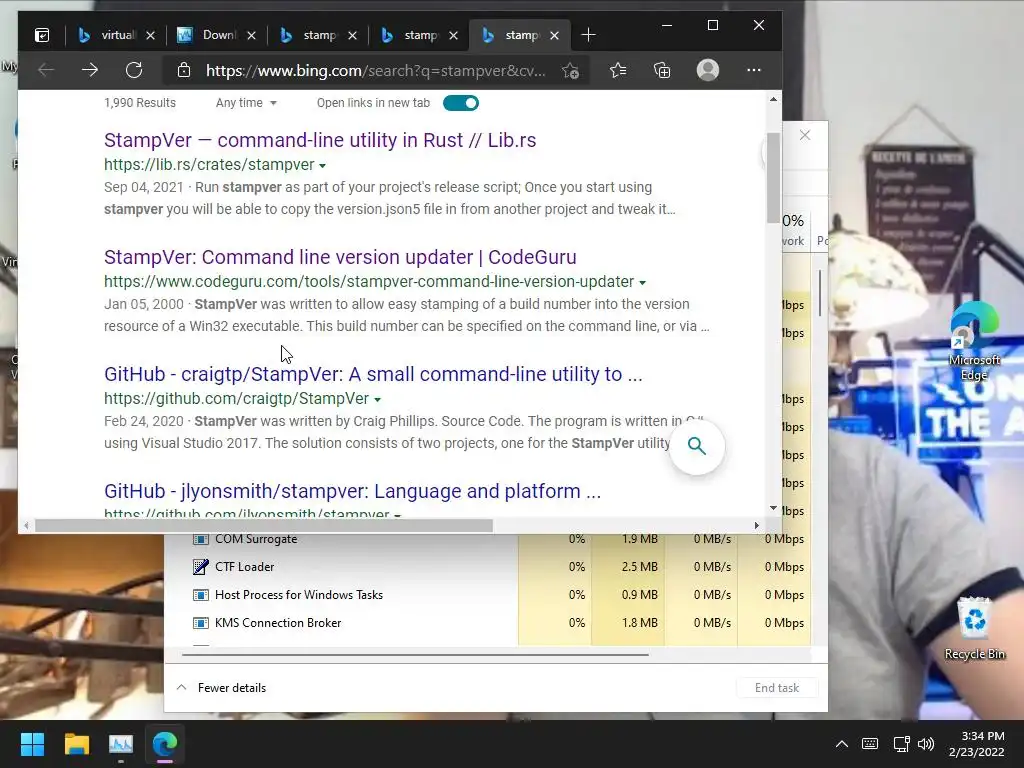Select the COM Surrogate process icon in Task Manager

pyautogui.click(x=200, y=539)
